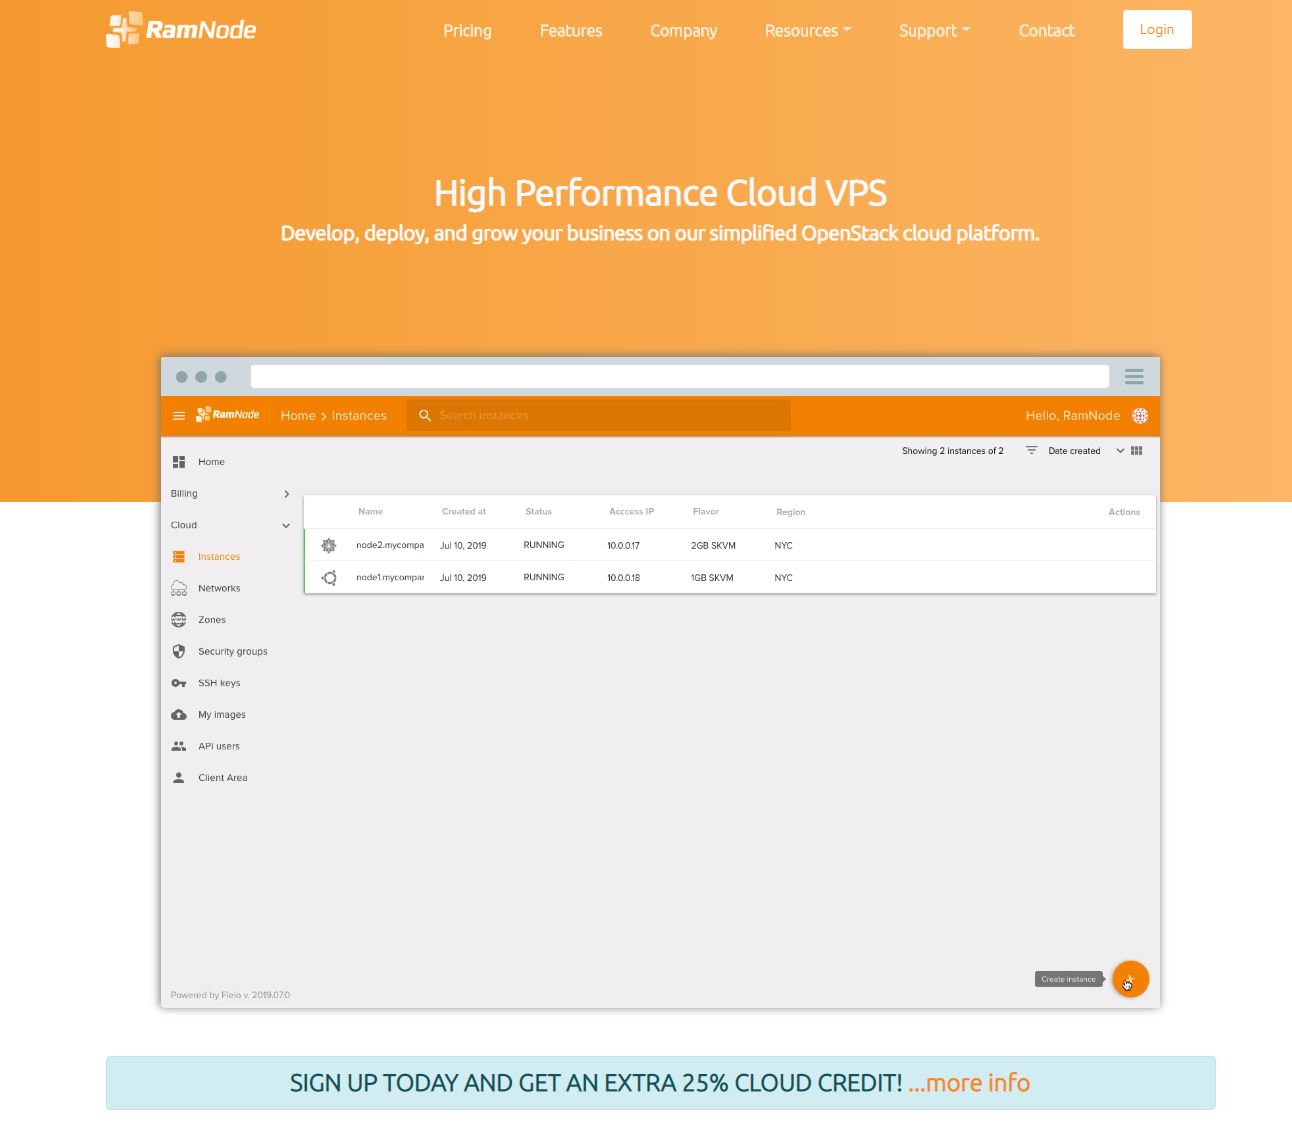Click the Ubuntu icon for node1 instance
Viewport: 1292px width, 1133px height.
(x=329, y=578)
